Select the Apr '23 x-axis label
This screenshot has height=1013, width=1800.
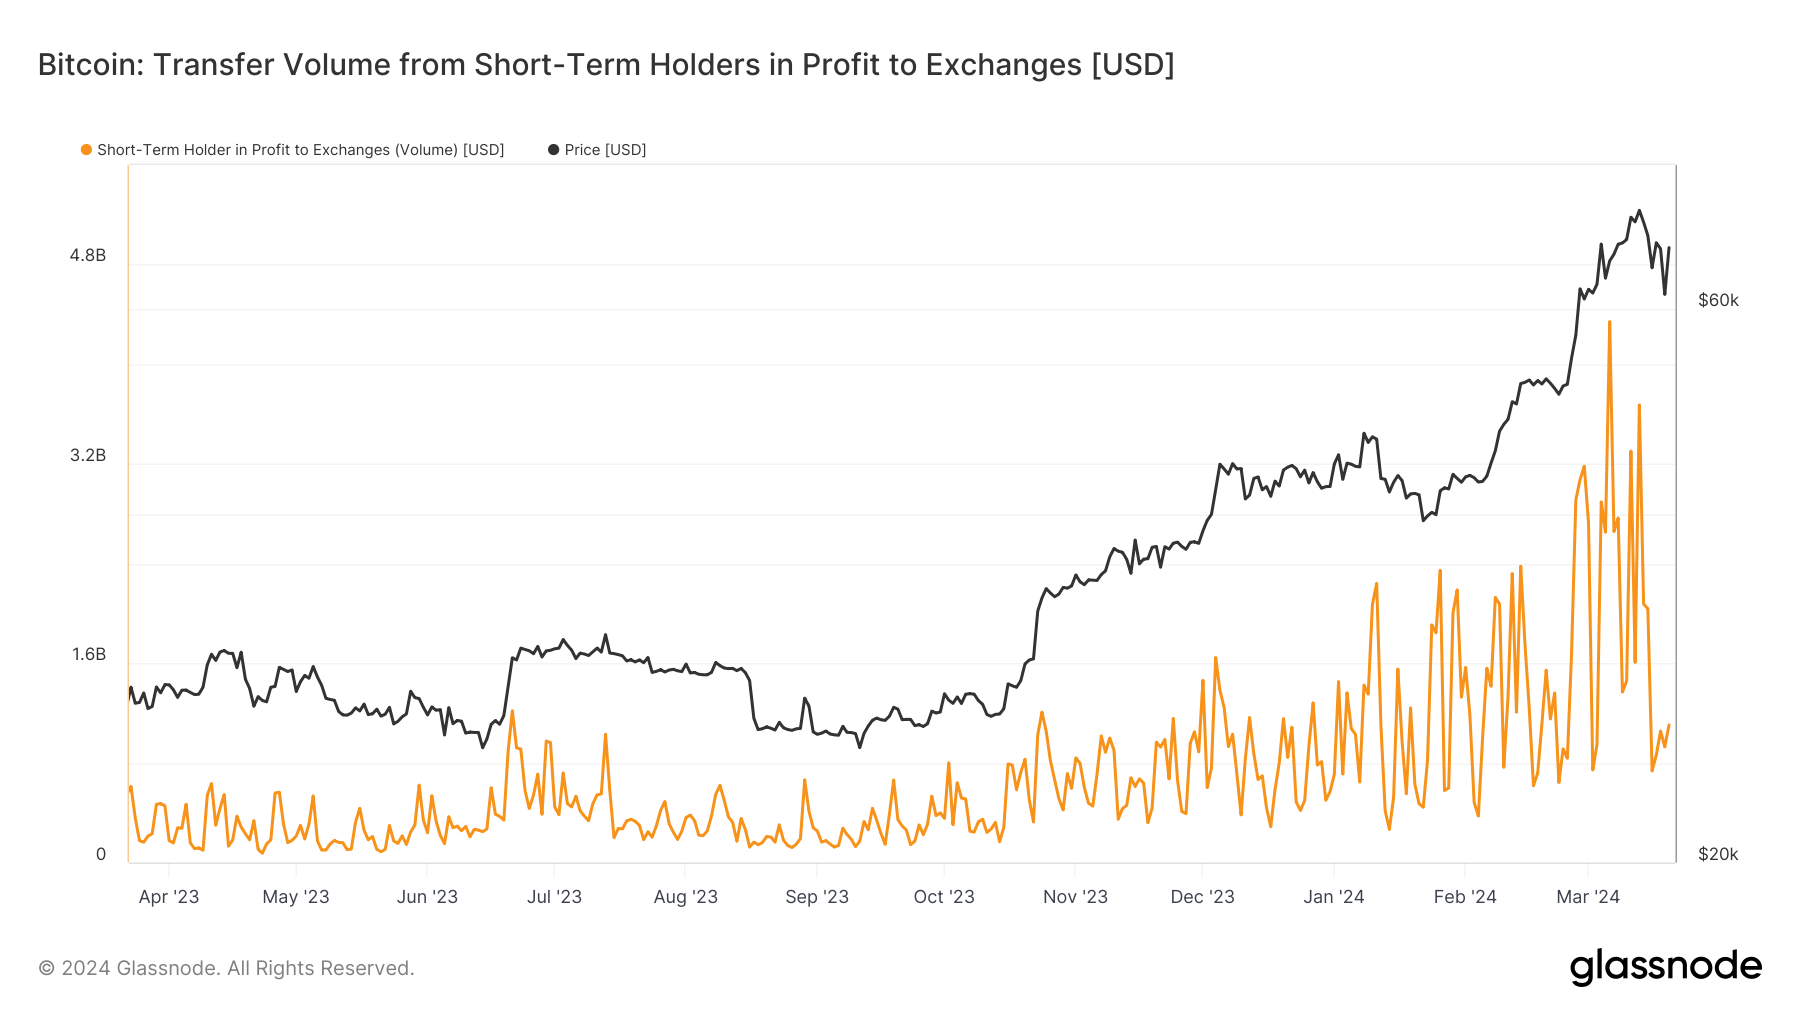(169, 897)
